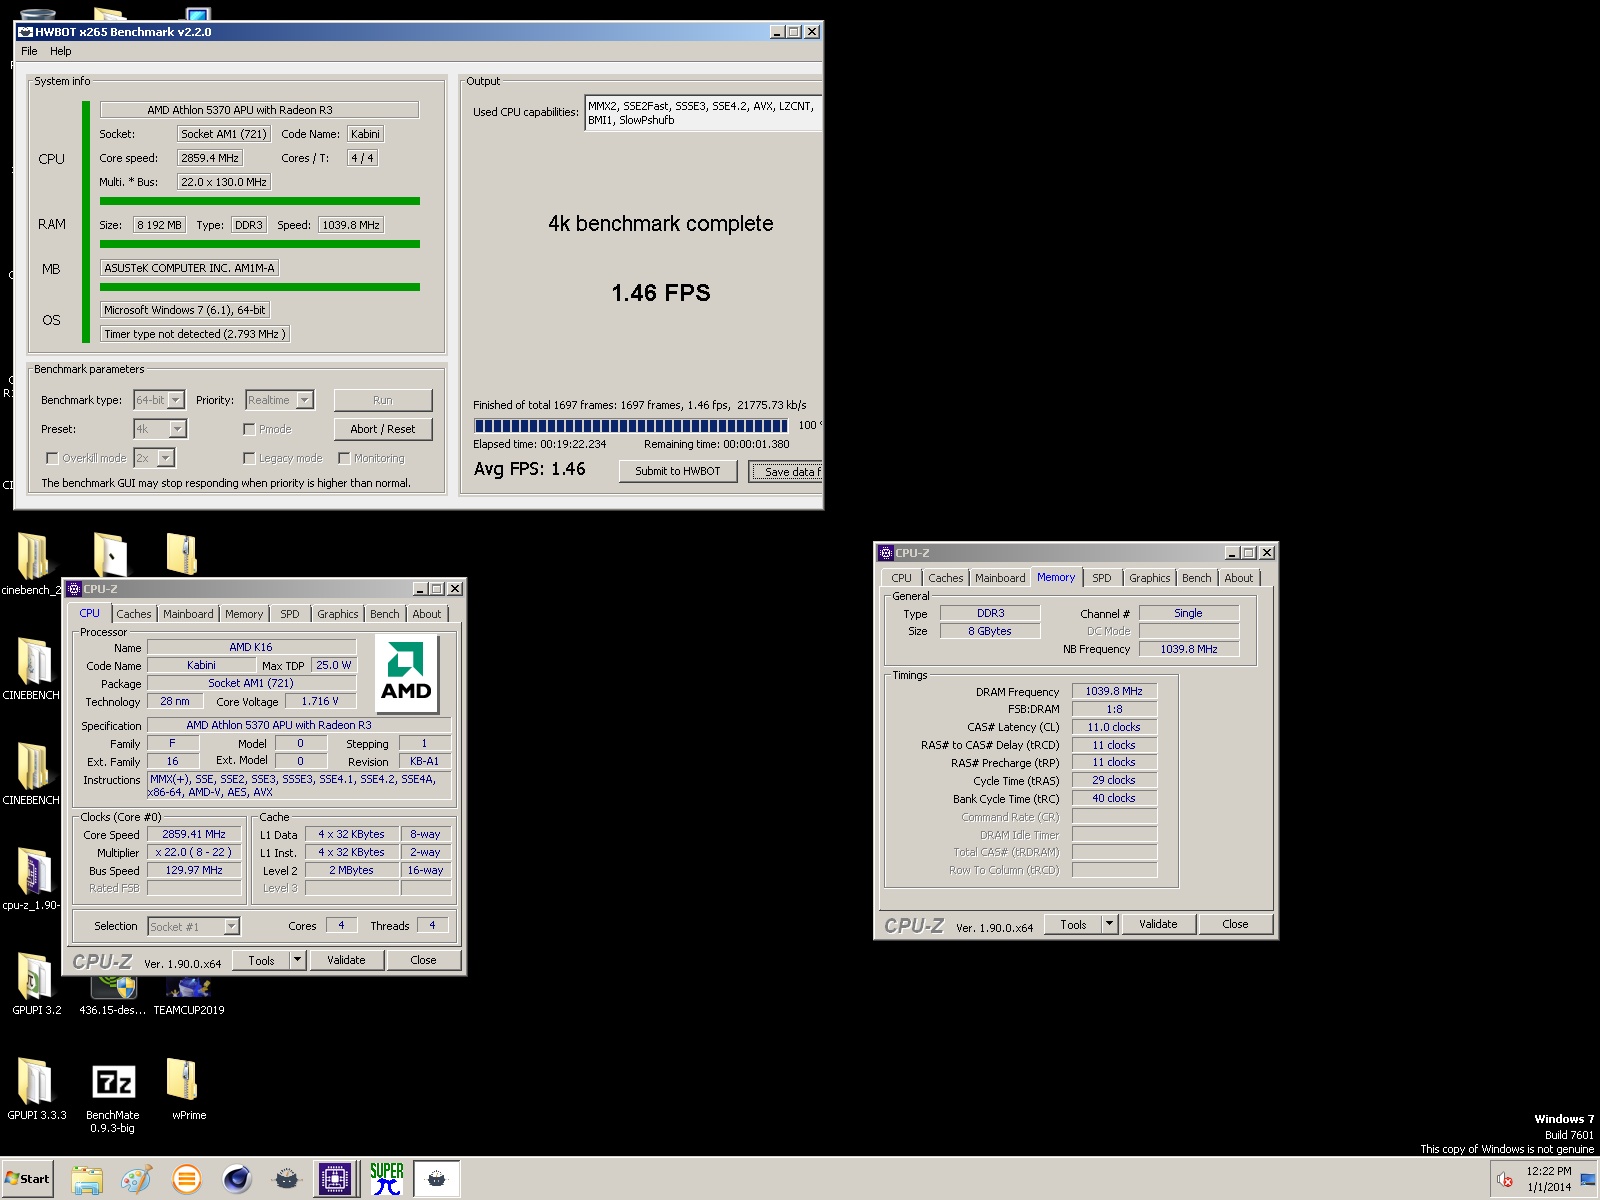Click the DRAM Frequency 1039.8 MHz field
Screen dimensions: 1600x1200
pos(1114,691)
